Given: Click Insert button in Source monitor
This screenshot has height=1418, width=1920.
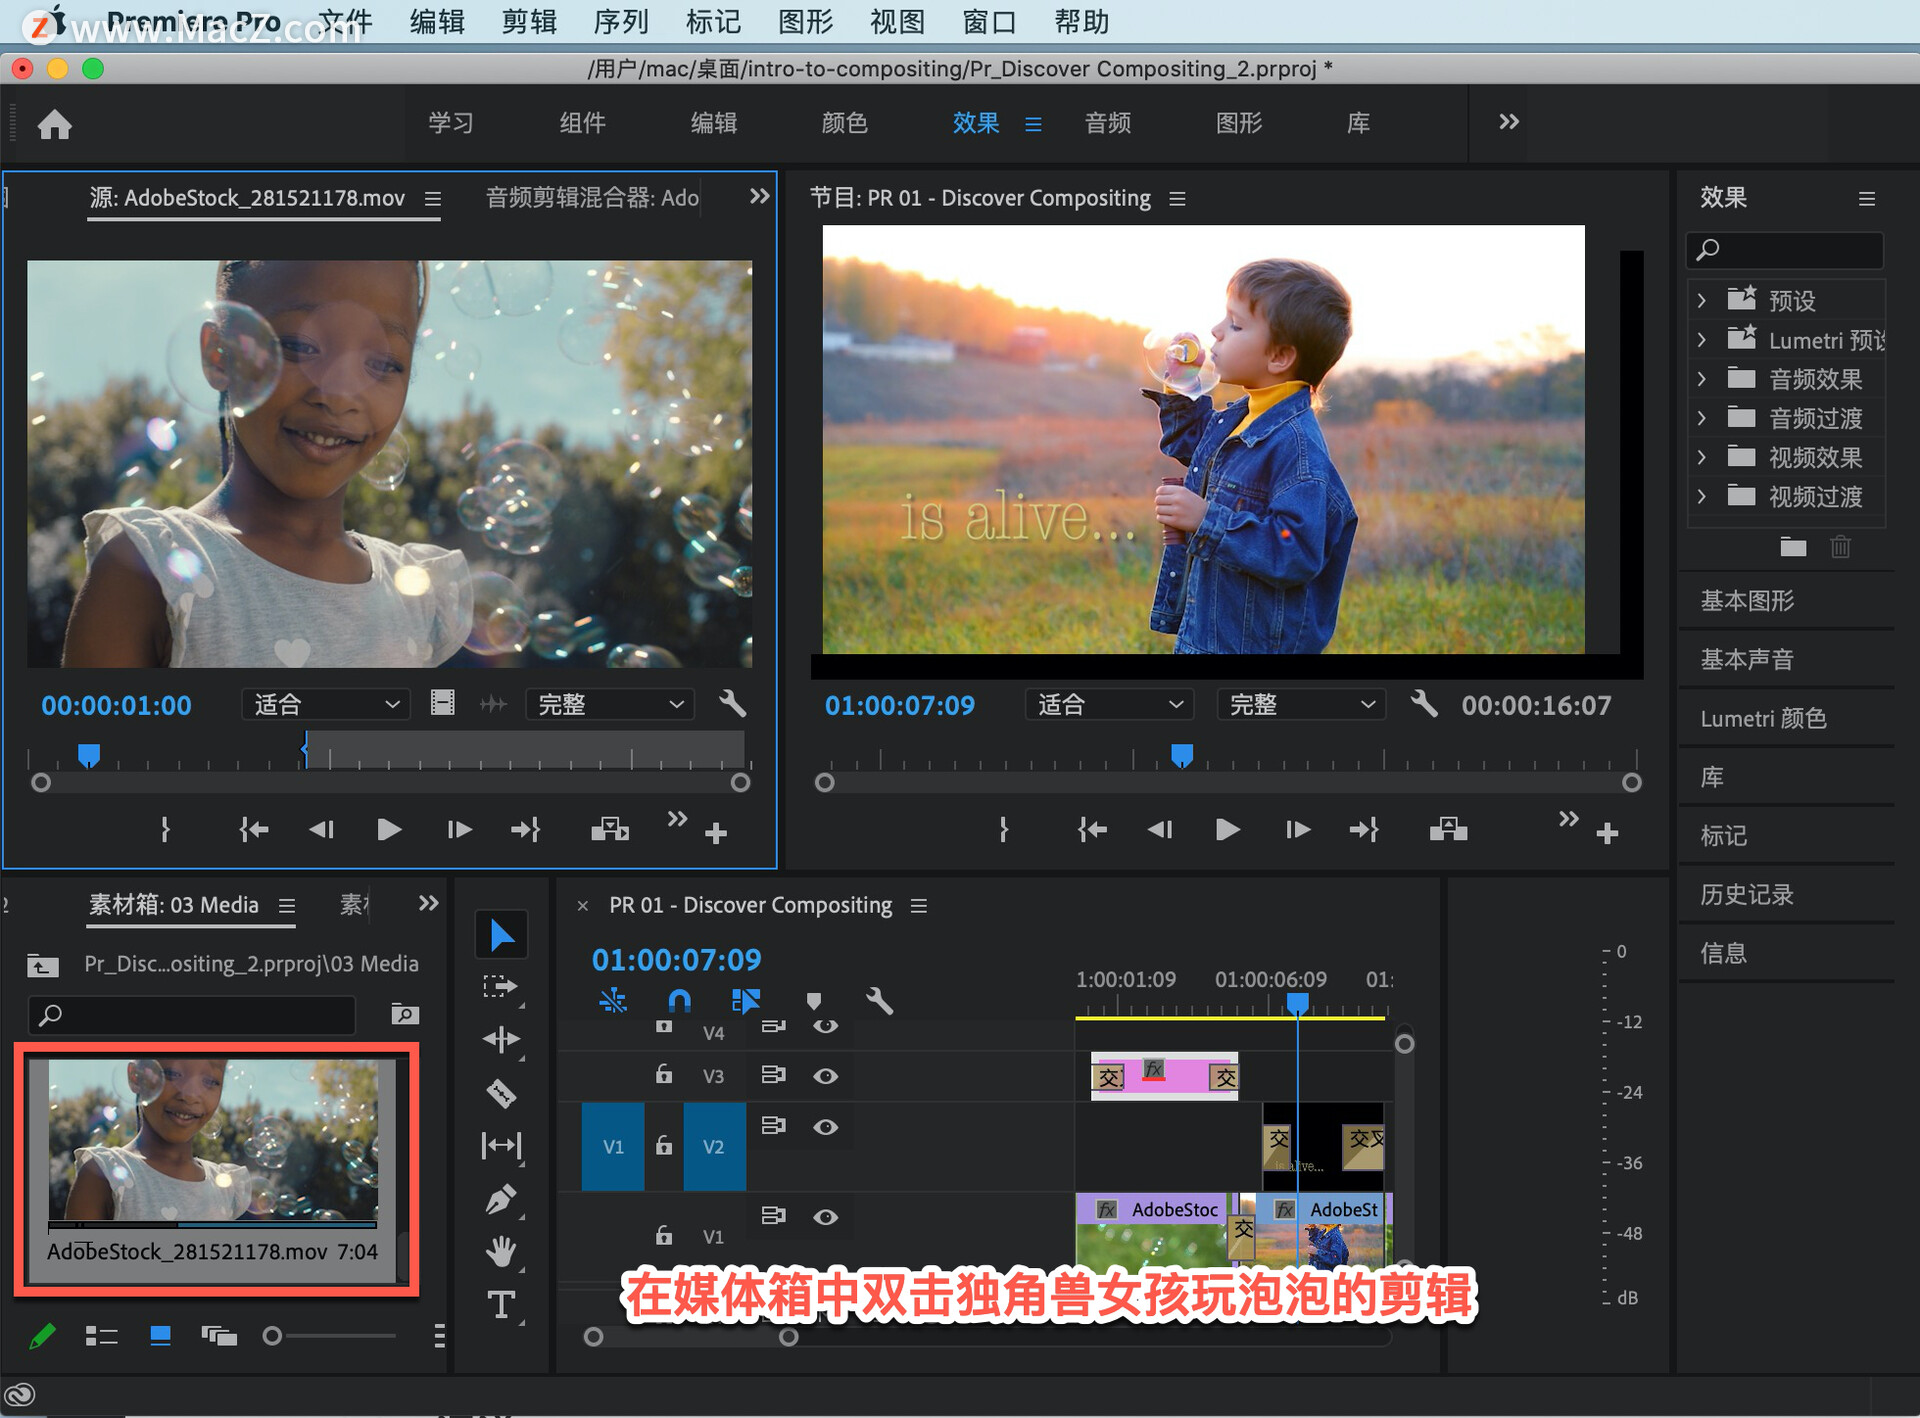Looking at the screenshot, I should [x=610, y=829].
